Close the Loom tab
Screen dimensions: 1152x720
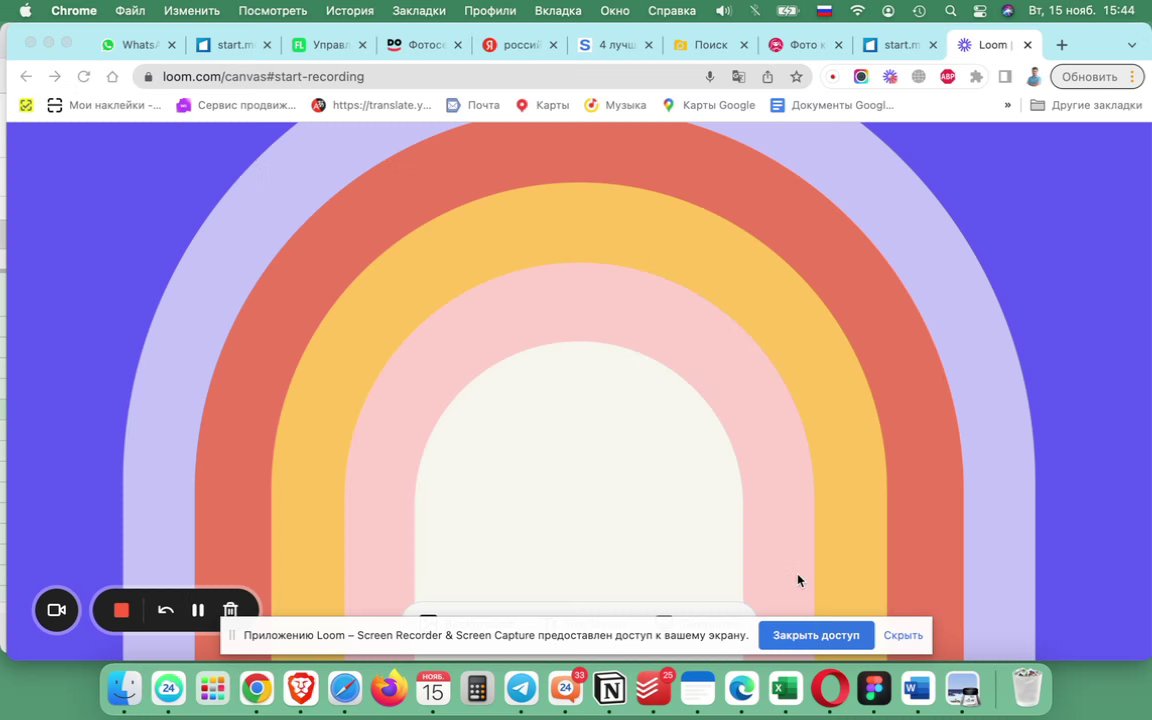click(x=1028, y=45)
